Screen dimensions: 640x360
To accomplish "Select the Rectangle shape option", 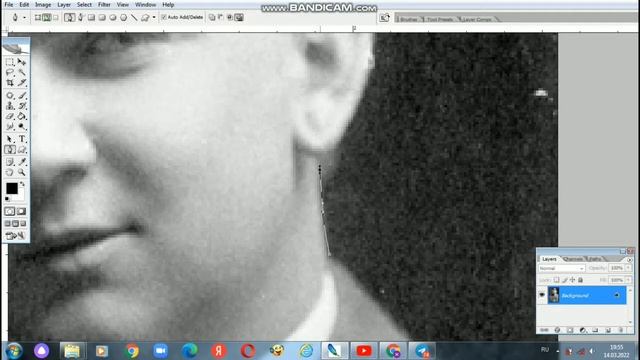I will [x=91, y=17].
